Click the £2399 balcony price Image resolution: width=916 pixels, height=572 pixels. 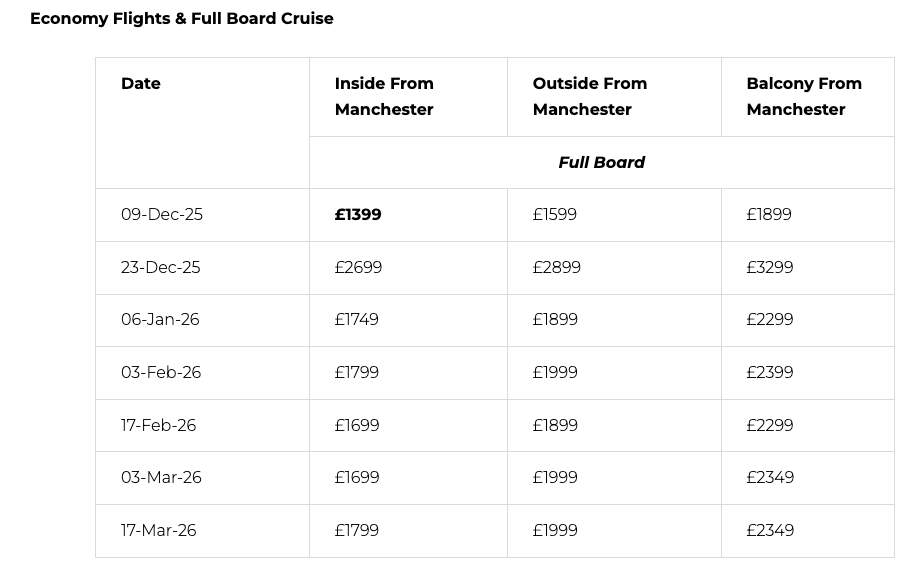[x=770, y=372]
